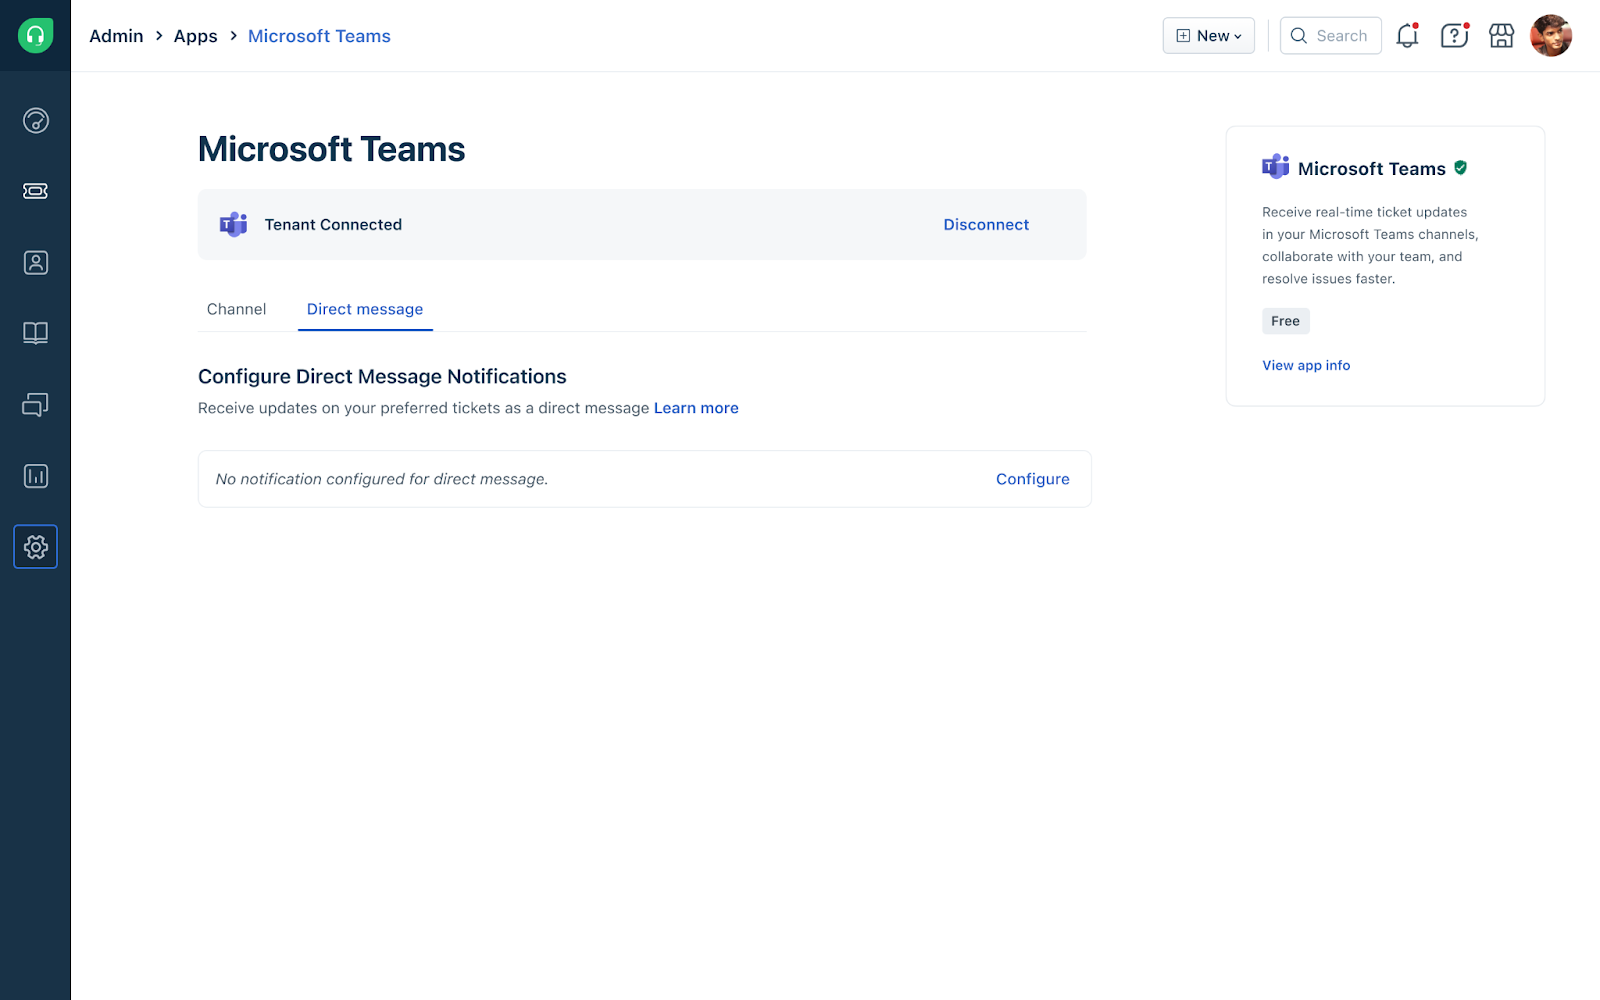Image resolution: width=1600 pixels, height=1000 pixels.
Task: Click the magnifier icon in Search
Action: tap(1298, 36)
